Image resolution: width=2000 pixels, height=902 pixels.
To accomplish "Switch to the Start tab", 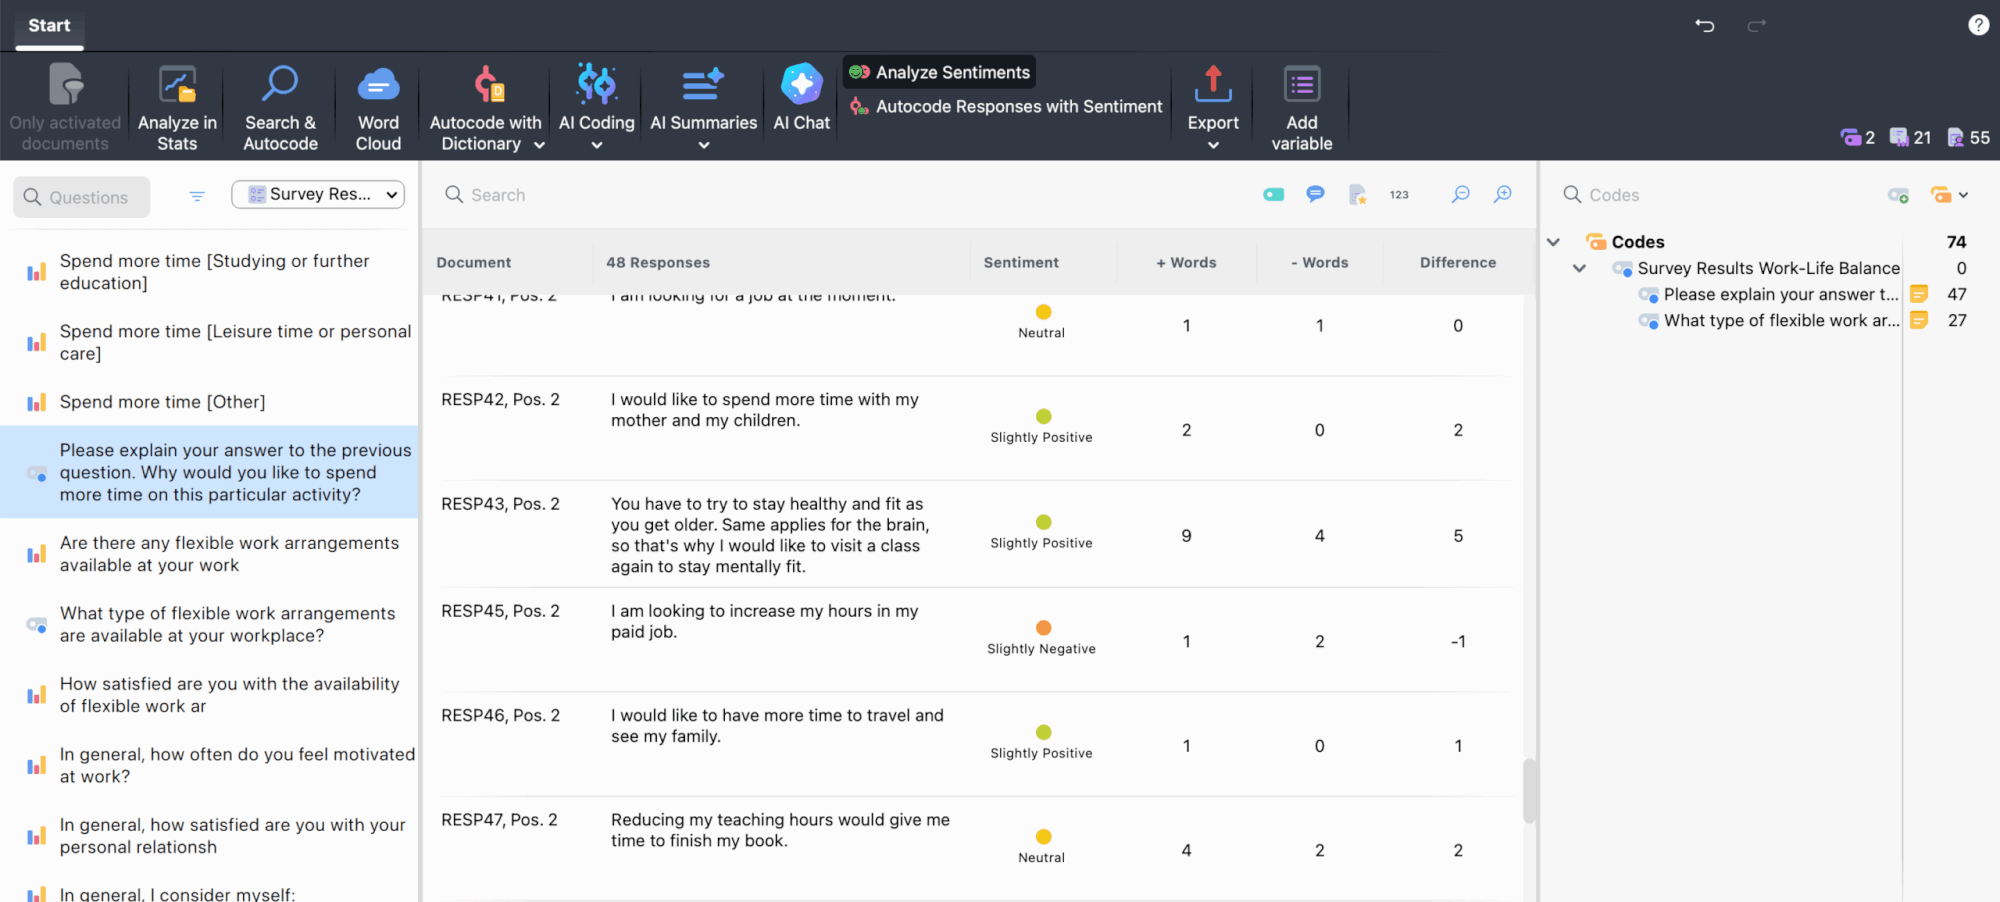I will pos(48,26).
